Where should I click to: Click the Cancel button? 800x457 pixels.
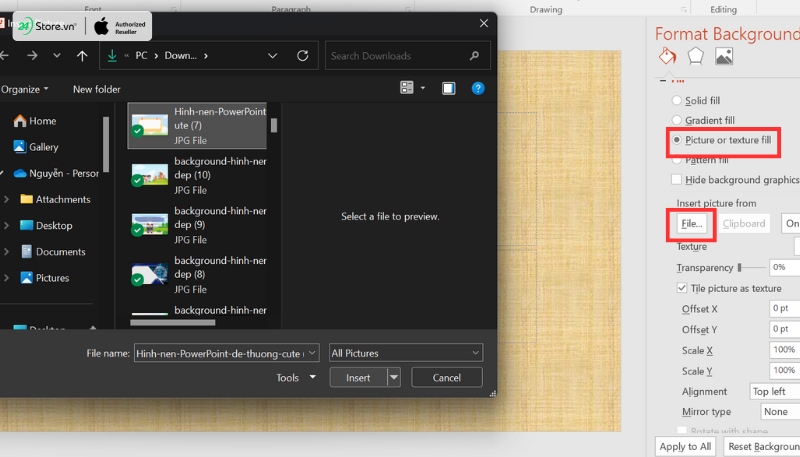(446, 377)
